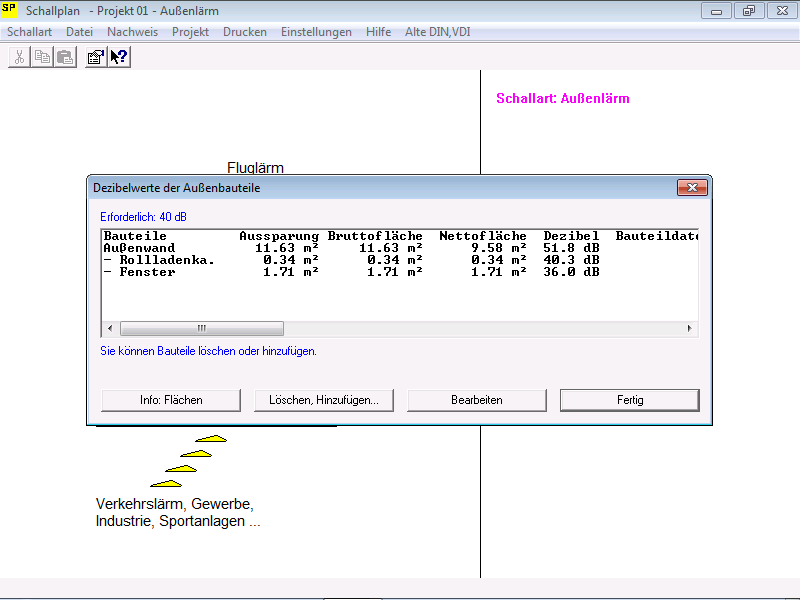
Task: Open the Hilfe menu
Action: [378, 32]
